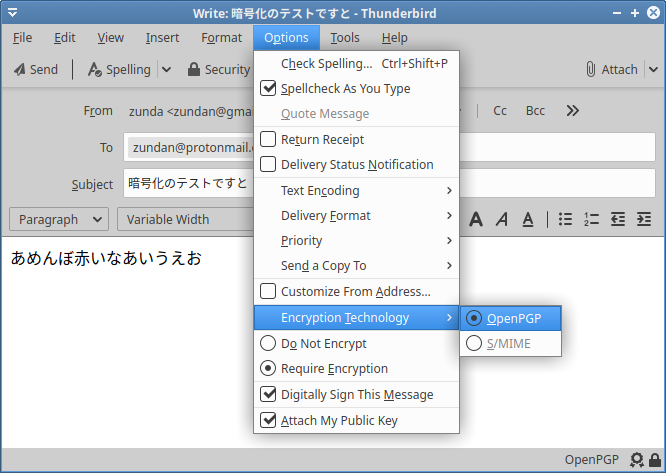The image size is (666, 473).
Task: Open the Spelling dropdown arrow
Action: tap(166, 69)
